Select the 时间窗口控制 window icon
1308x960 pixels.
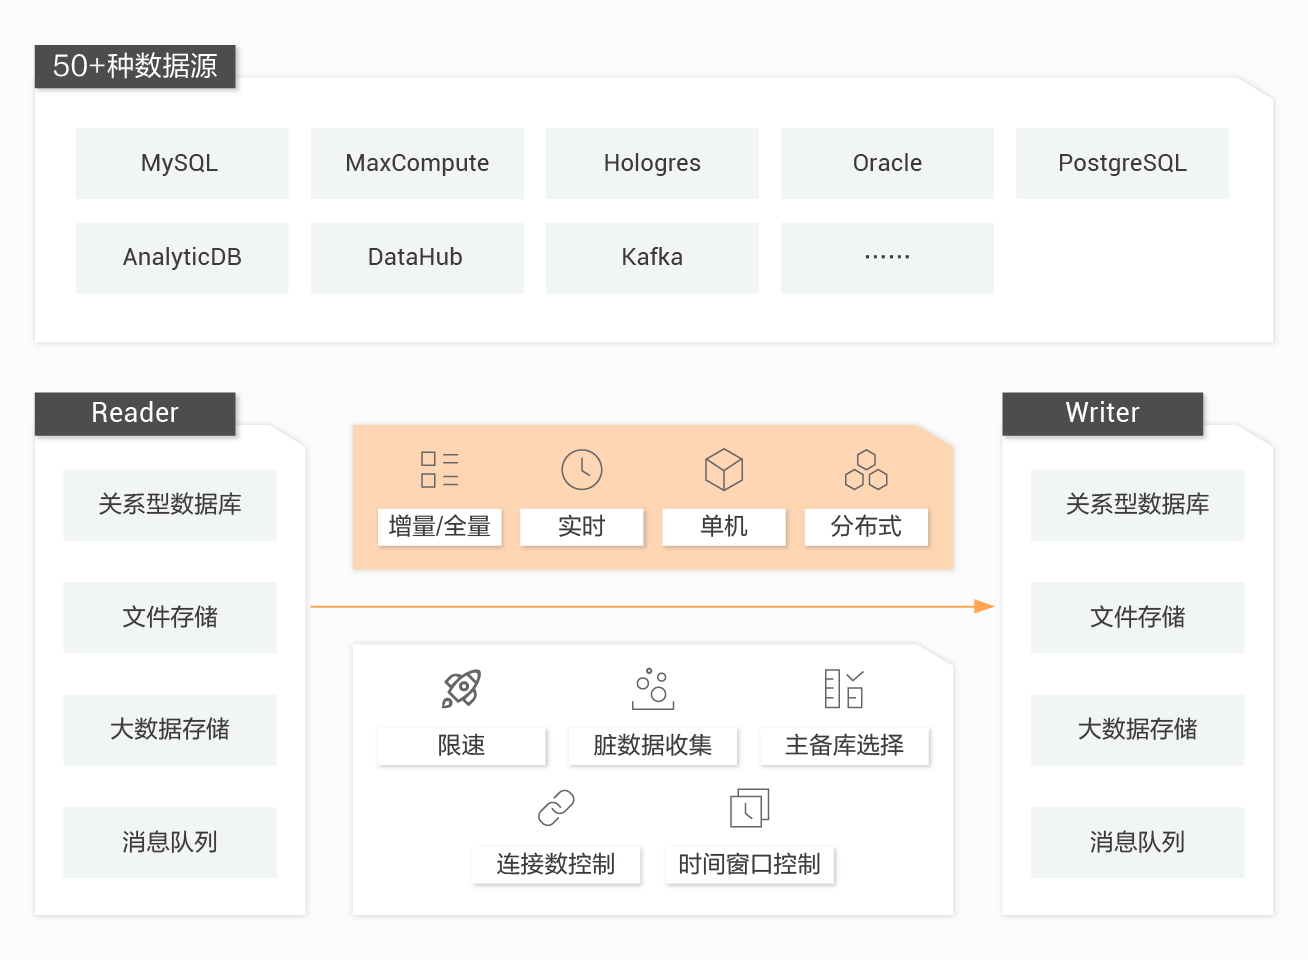749,807
